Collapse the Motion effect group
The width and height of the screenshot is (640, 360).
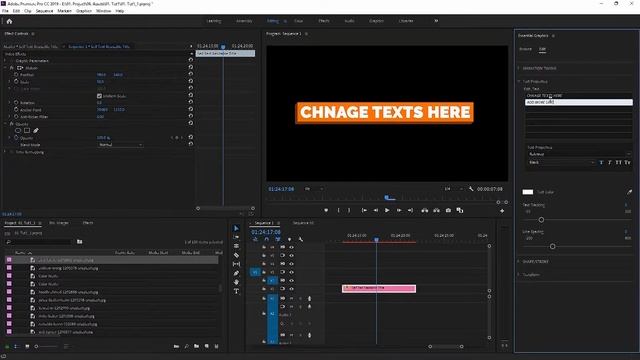(6, 68)
